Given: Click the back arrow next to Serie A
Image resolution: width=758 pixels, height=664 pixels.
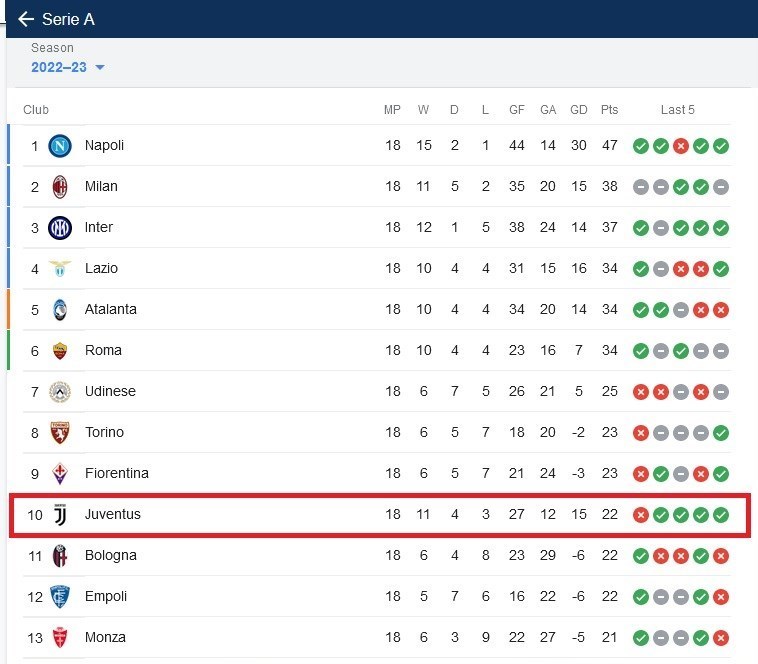Looking at the screenshot, I should pos(26,19).
